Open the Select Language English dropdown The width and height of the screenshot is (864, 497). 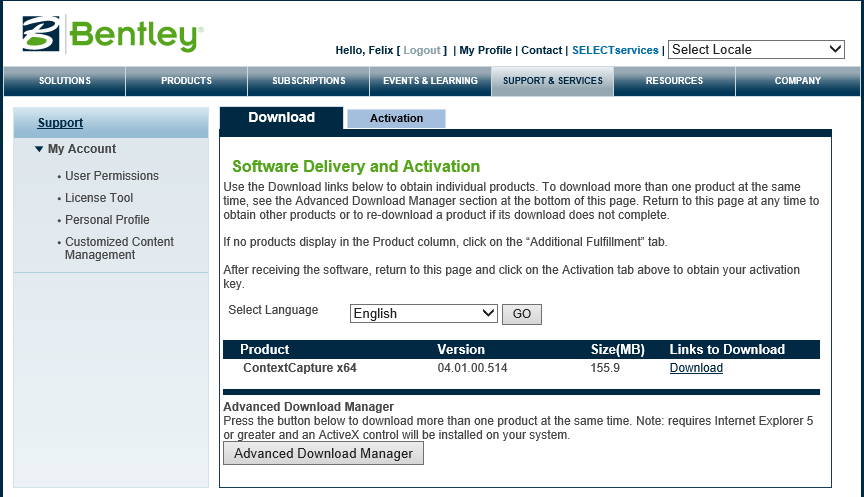(423, 314)
